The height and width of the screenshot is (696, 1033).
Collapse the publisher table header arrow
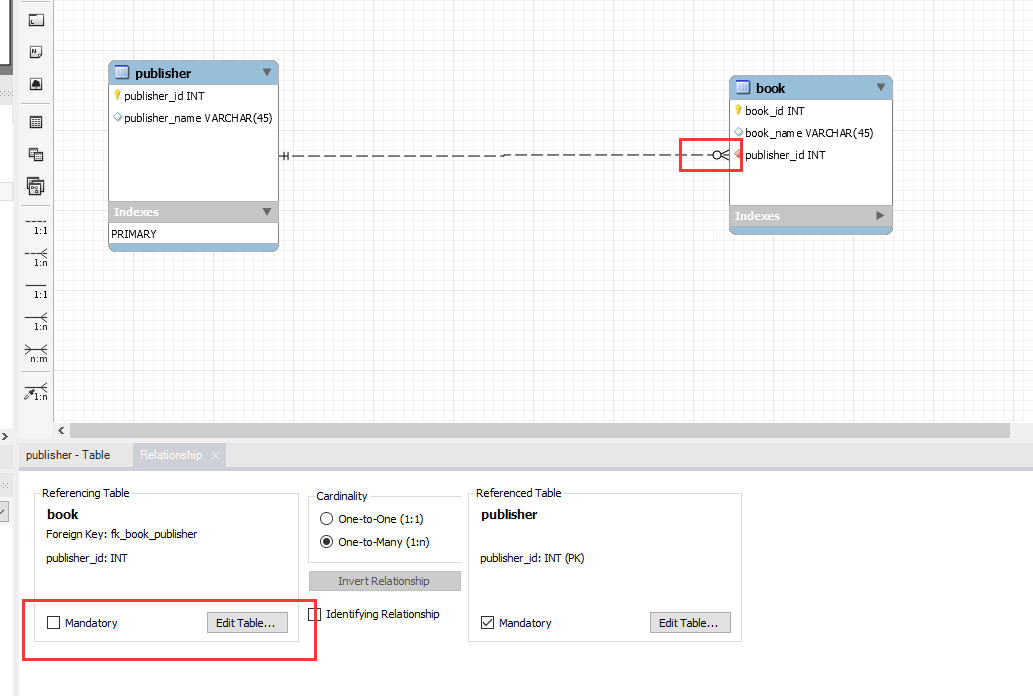point(266,72)
